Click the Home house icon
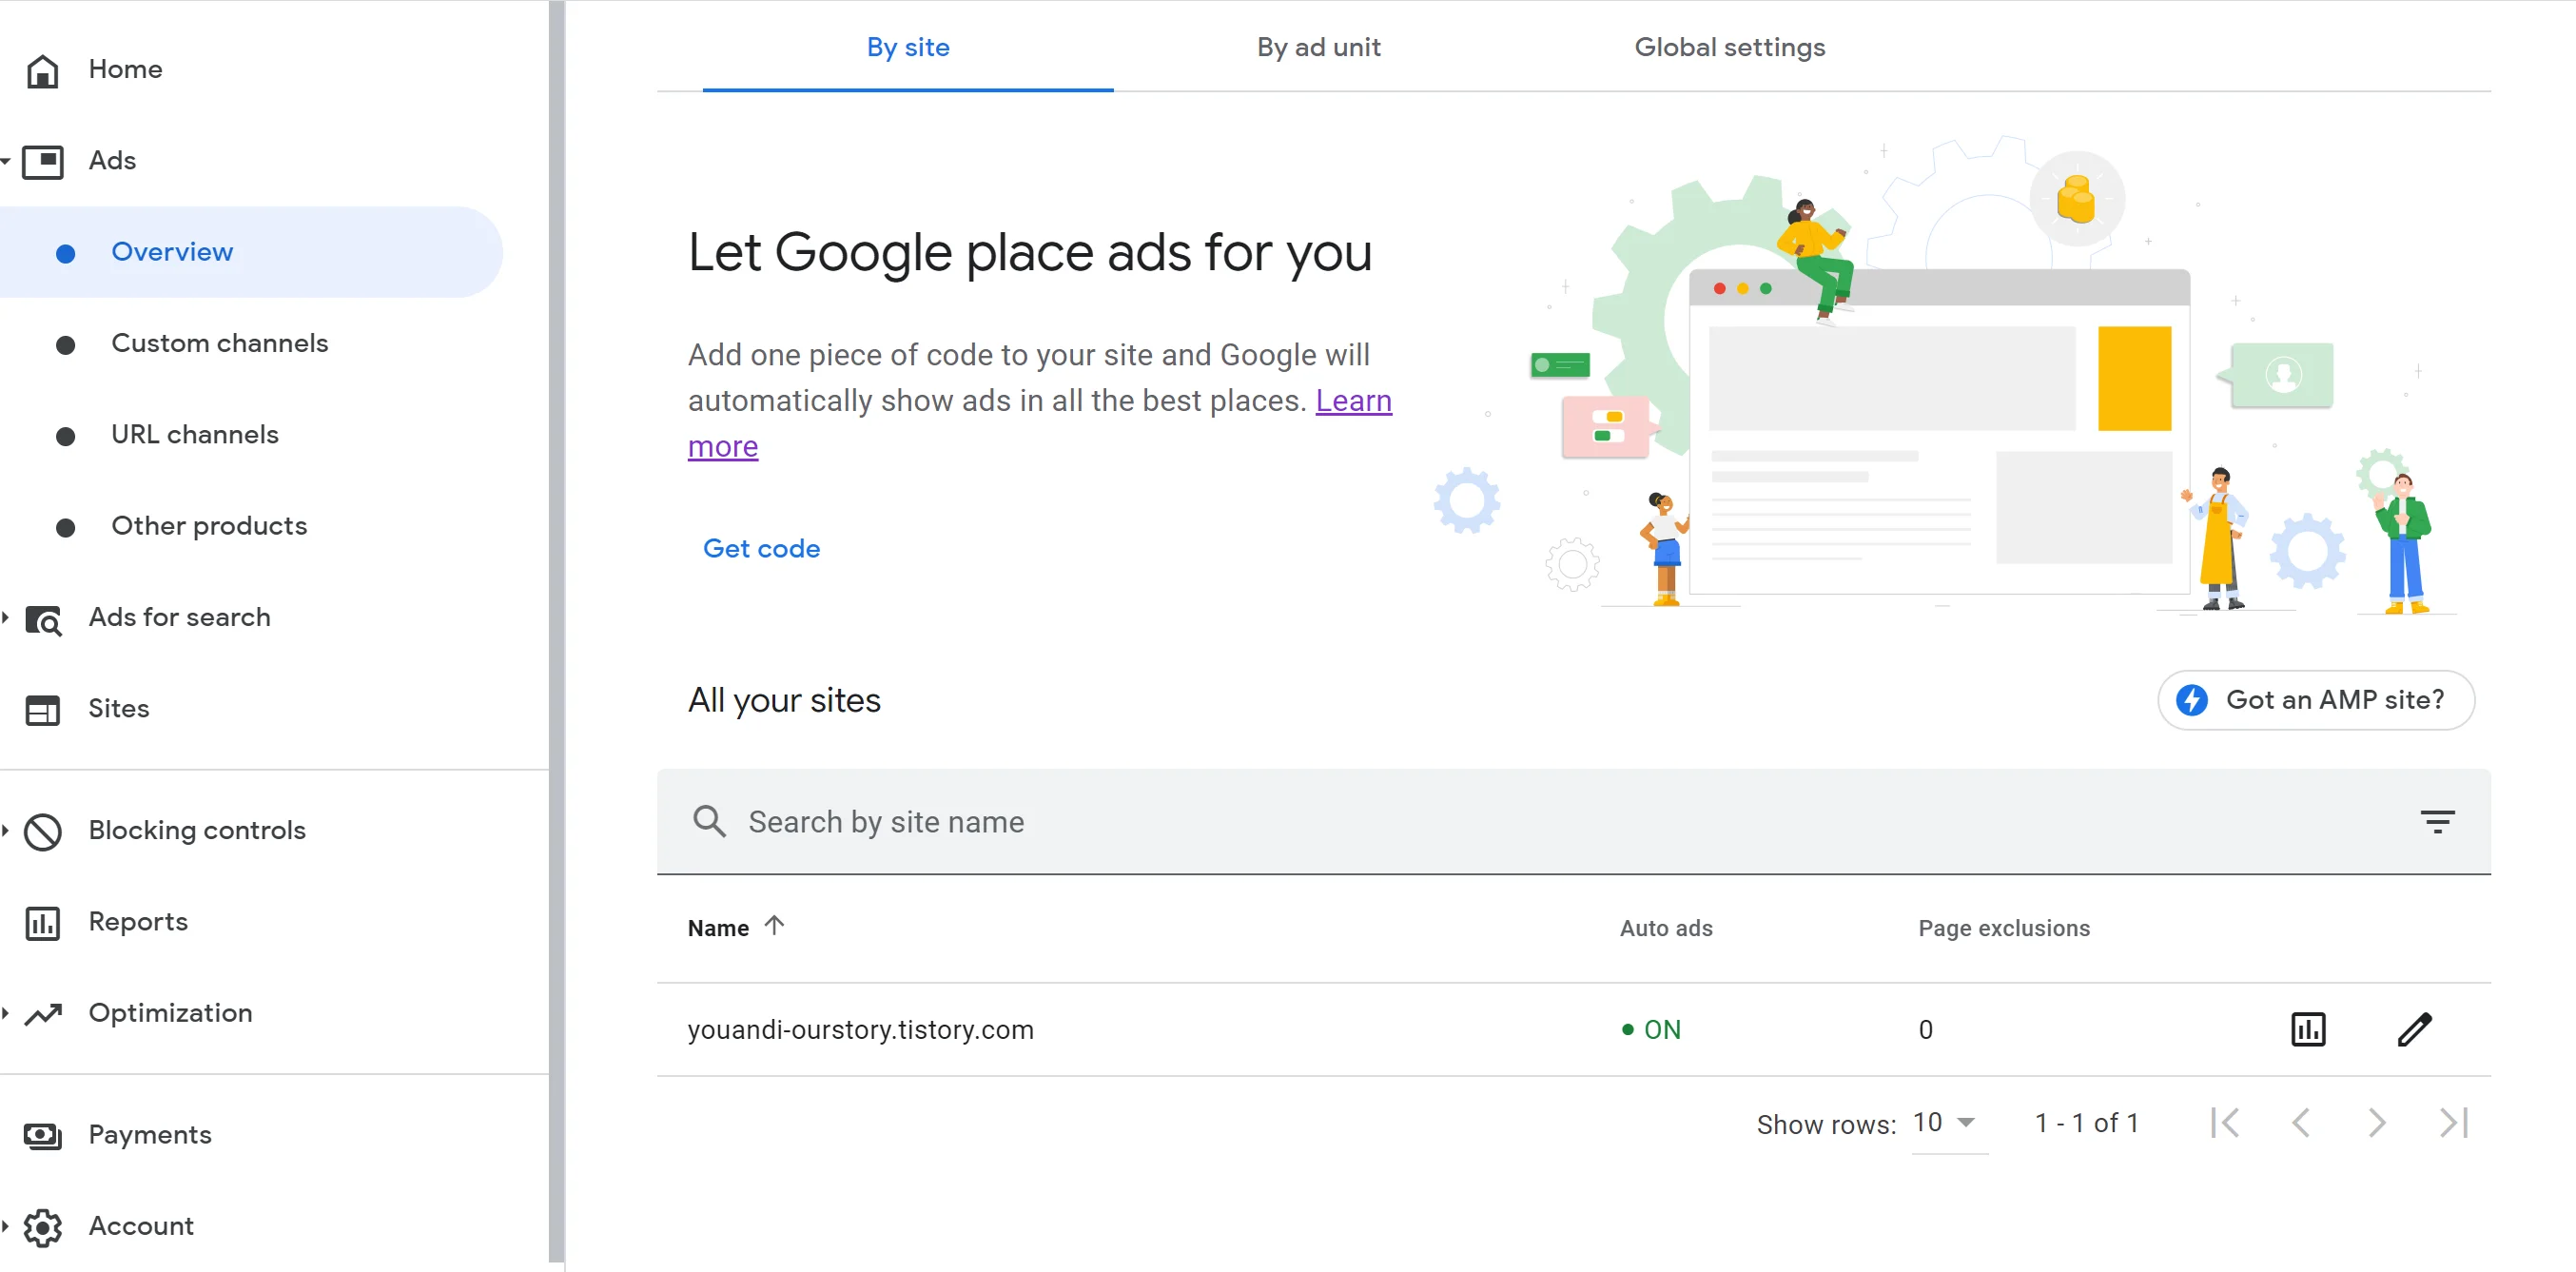This screenshot has width=2576, height=1272. tap(42, 70)
